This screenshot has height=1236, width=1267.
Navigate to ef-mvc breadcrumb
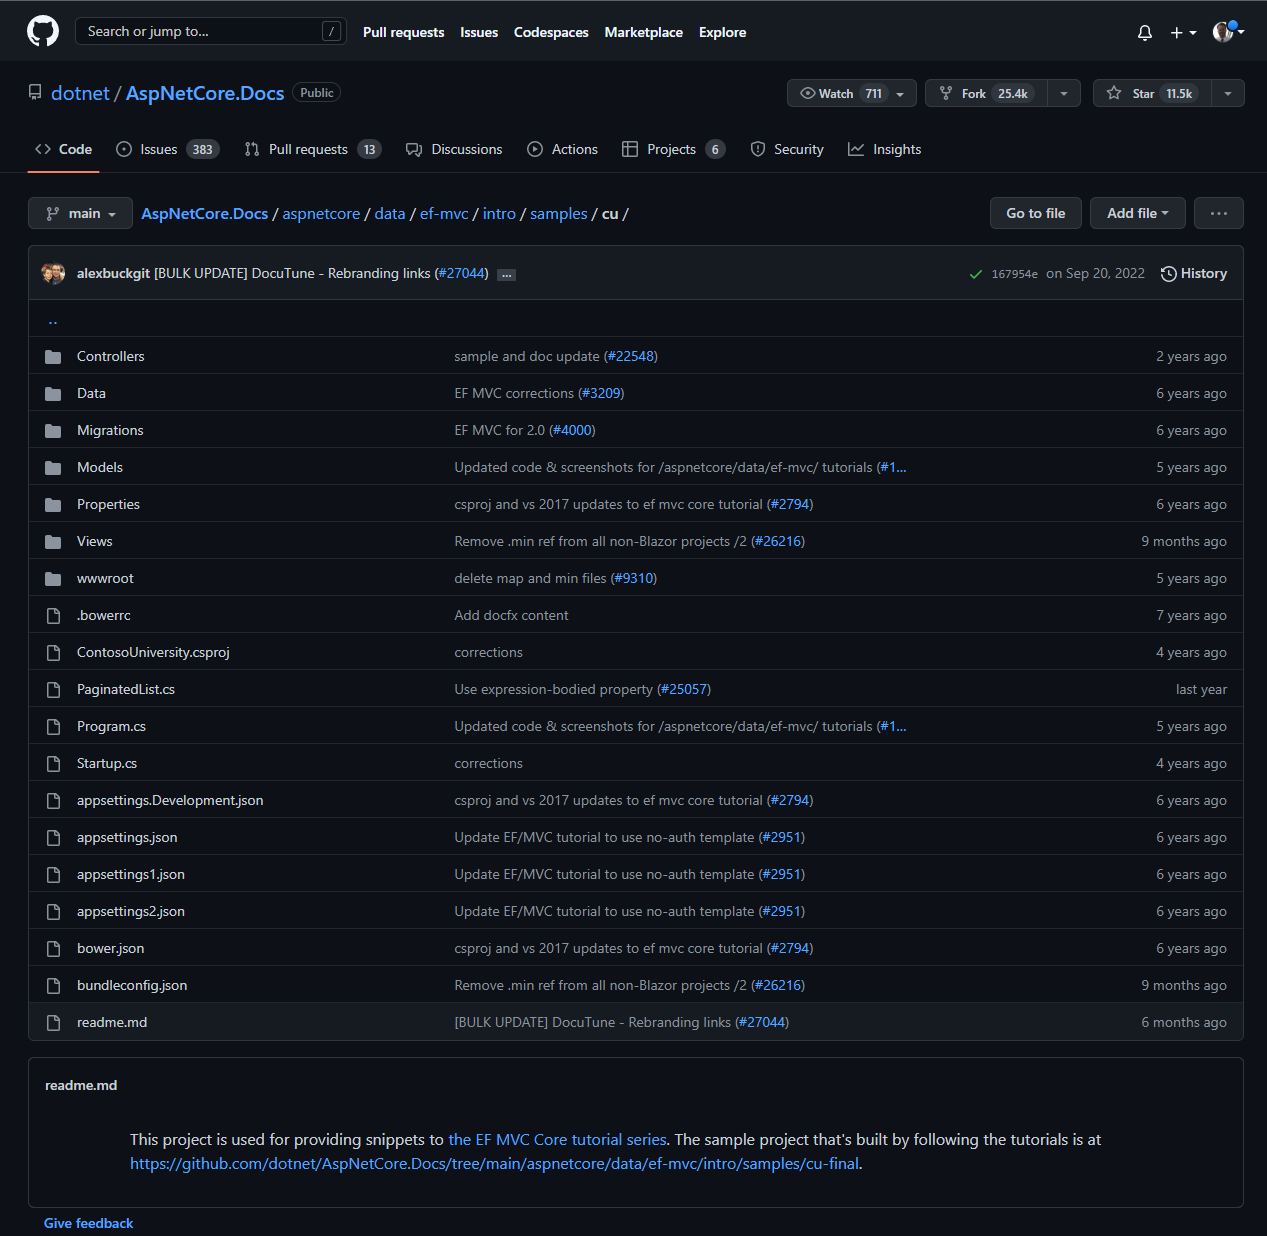coord(444,213)
